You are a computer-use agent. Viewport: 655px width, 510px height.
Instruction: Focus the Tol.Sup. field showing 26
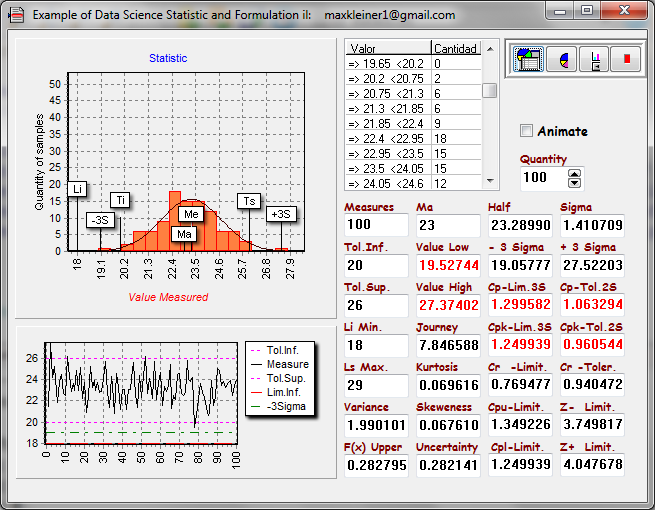coord(375,305)
